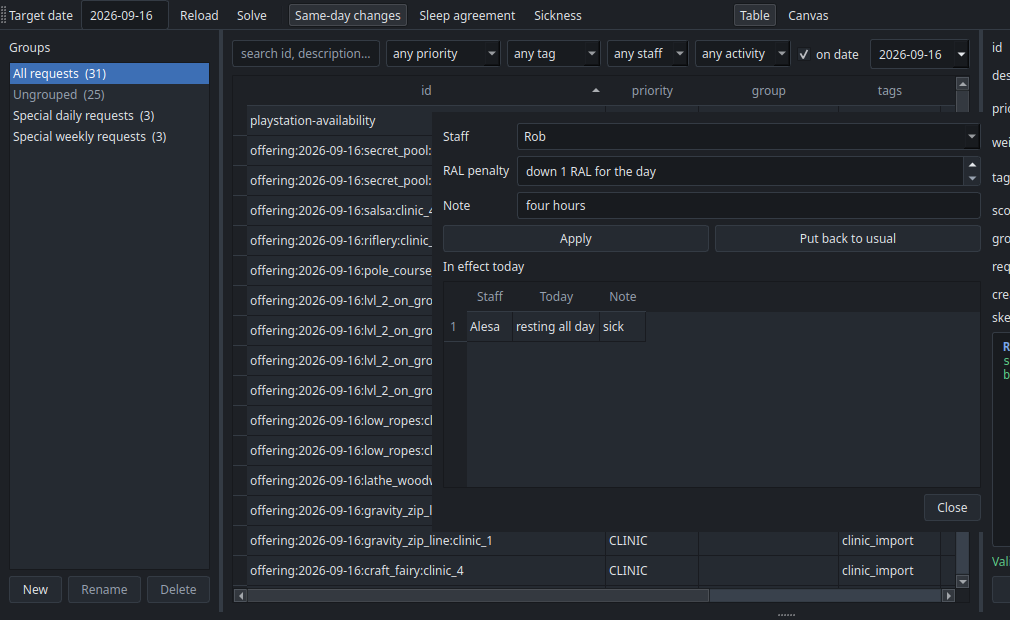Click Solve in the toolbar

pos(251,15)
